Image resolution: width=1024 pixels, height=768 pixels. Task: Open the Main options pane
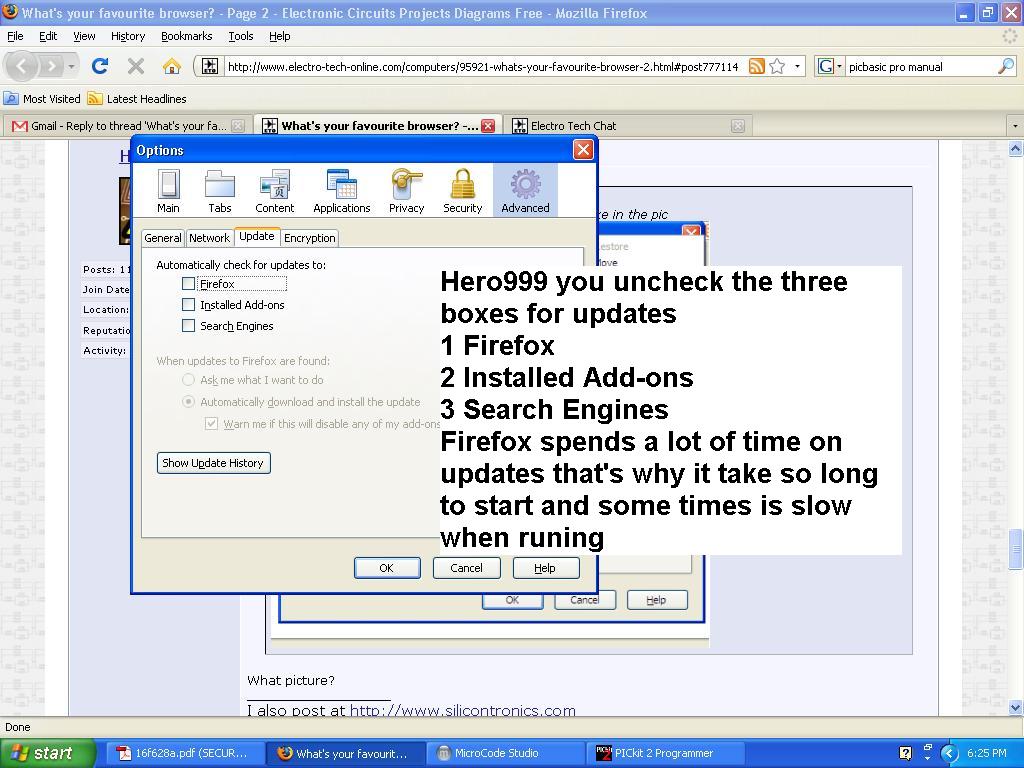click(168, 191)
